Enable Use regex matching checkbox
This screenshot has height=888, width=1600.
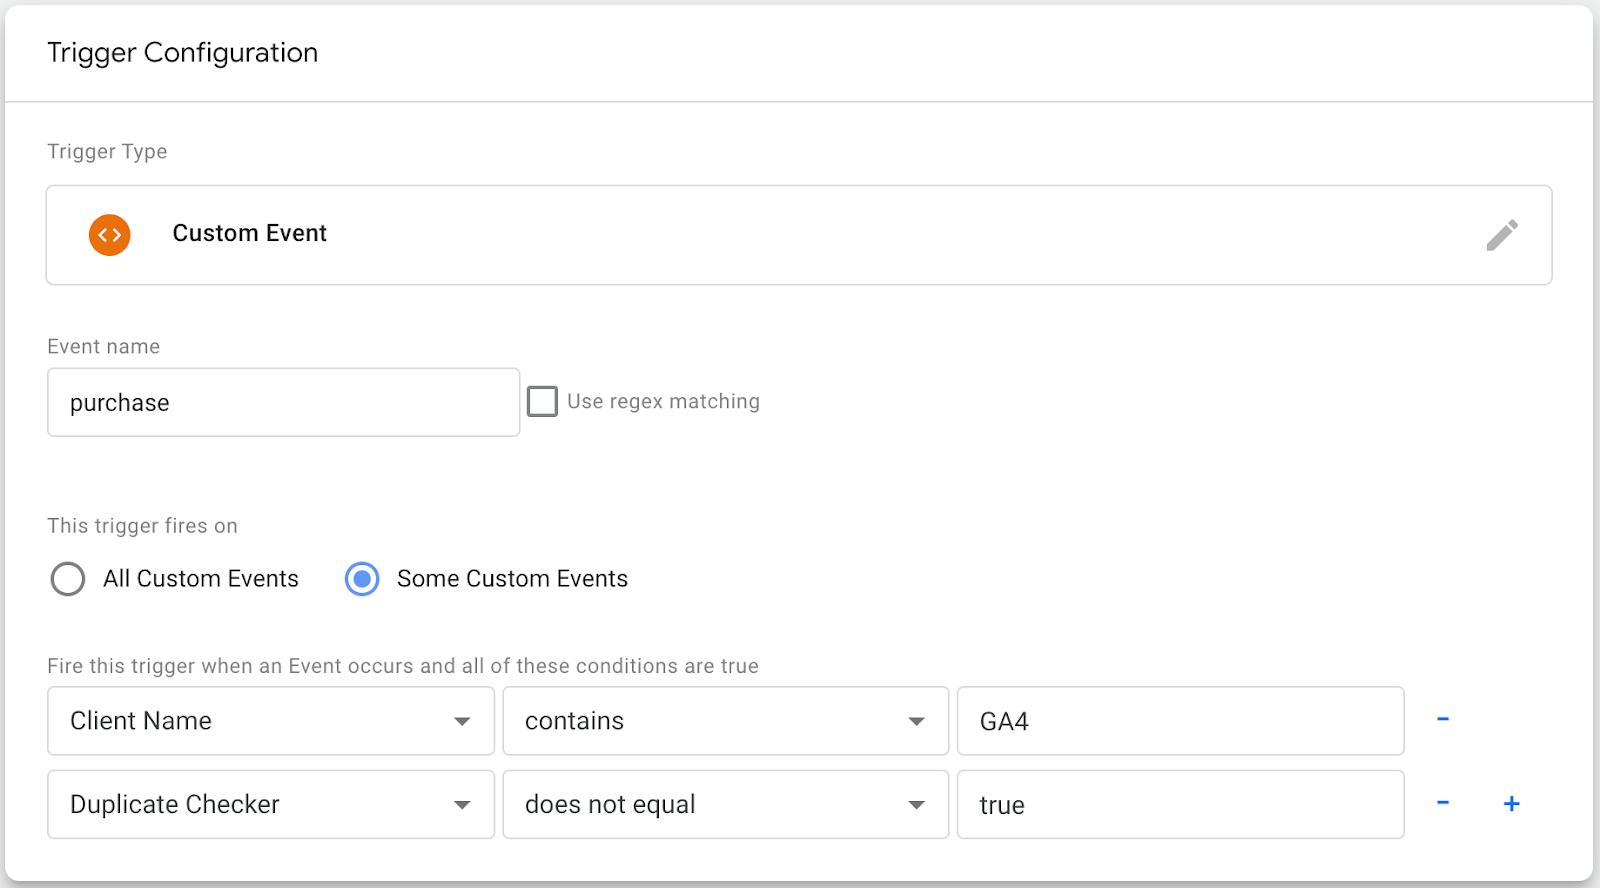[542, 401]
